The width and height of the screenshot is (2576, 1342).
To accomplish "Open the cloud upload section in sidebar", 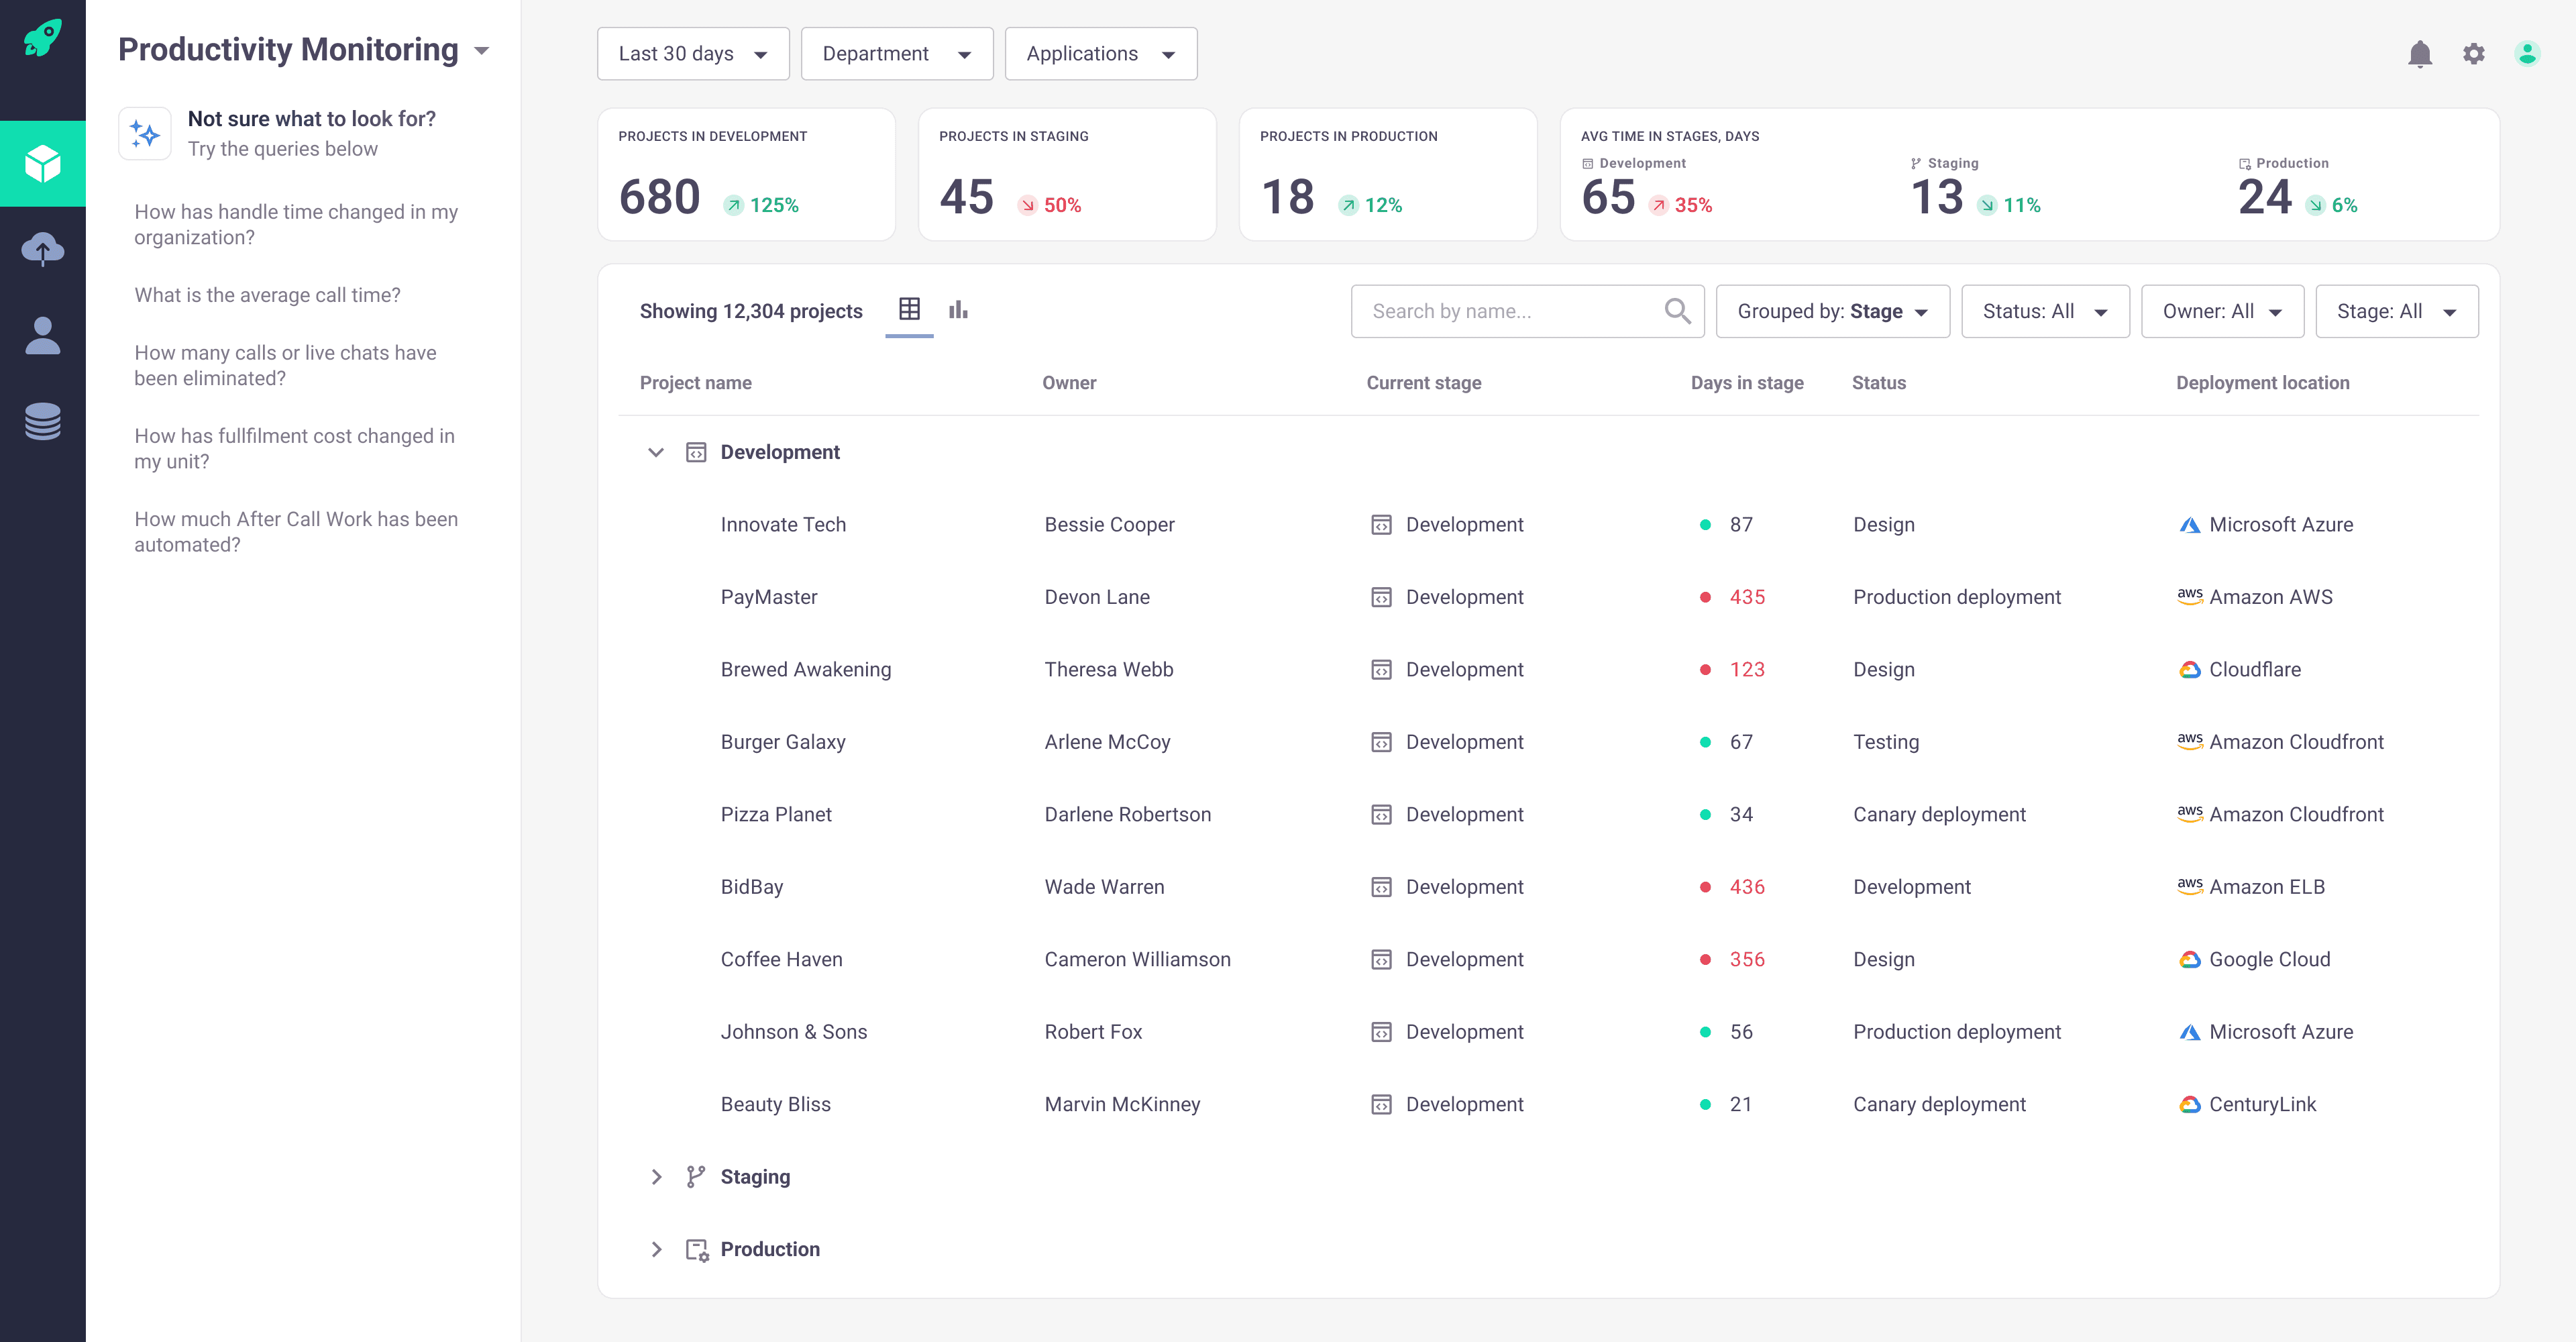I will pyautogui.click(x=42, y=248).
